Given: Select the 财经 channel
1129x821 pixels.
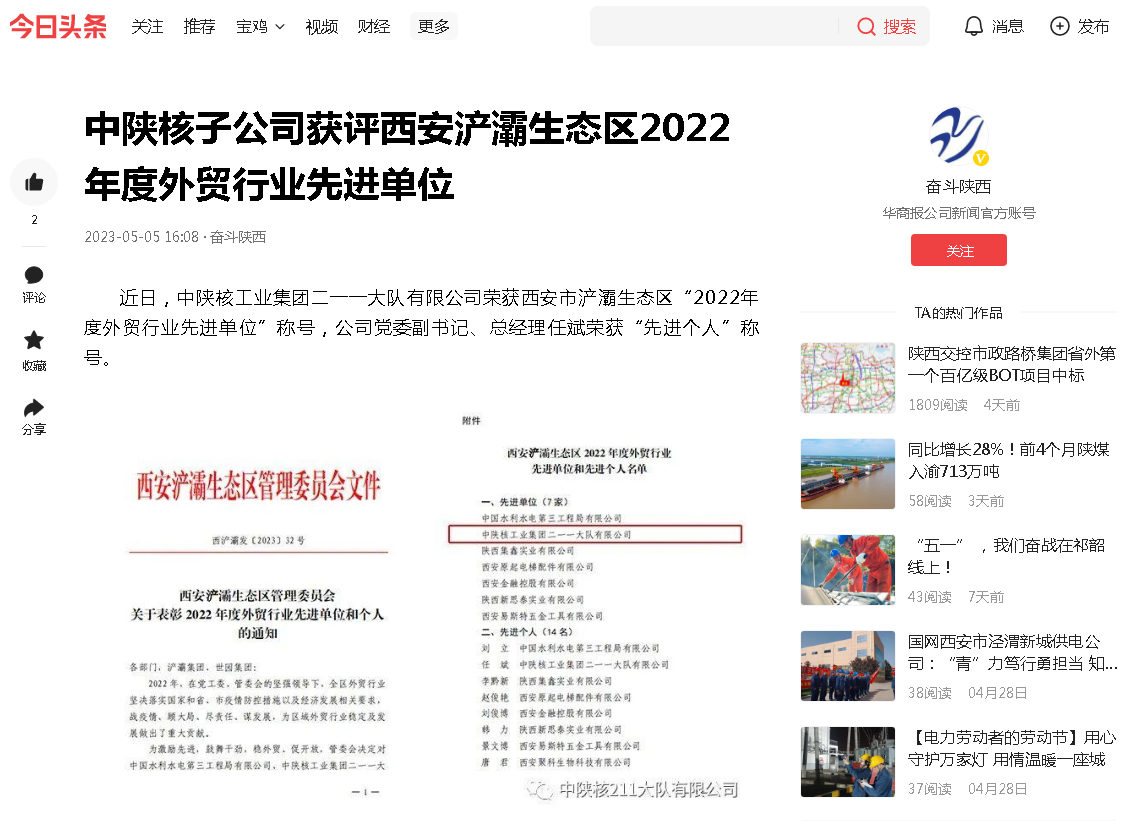Looking at the screenshot, I should [373, 26].
